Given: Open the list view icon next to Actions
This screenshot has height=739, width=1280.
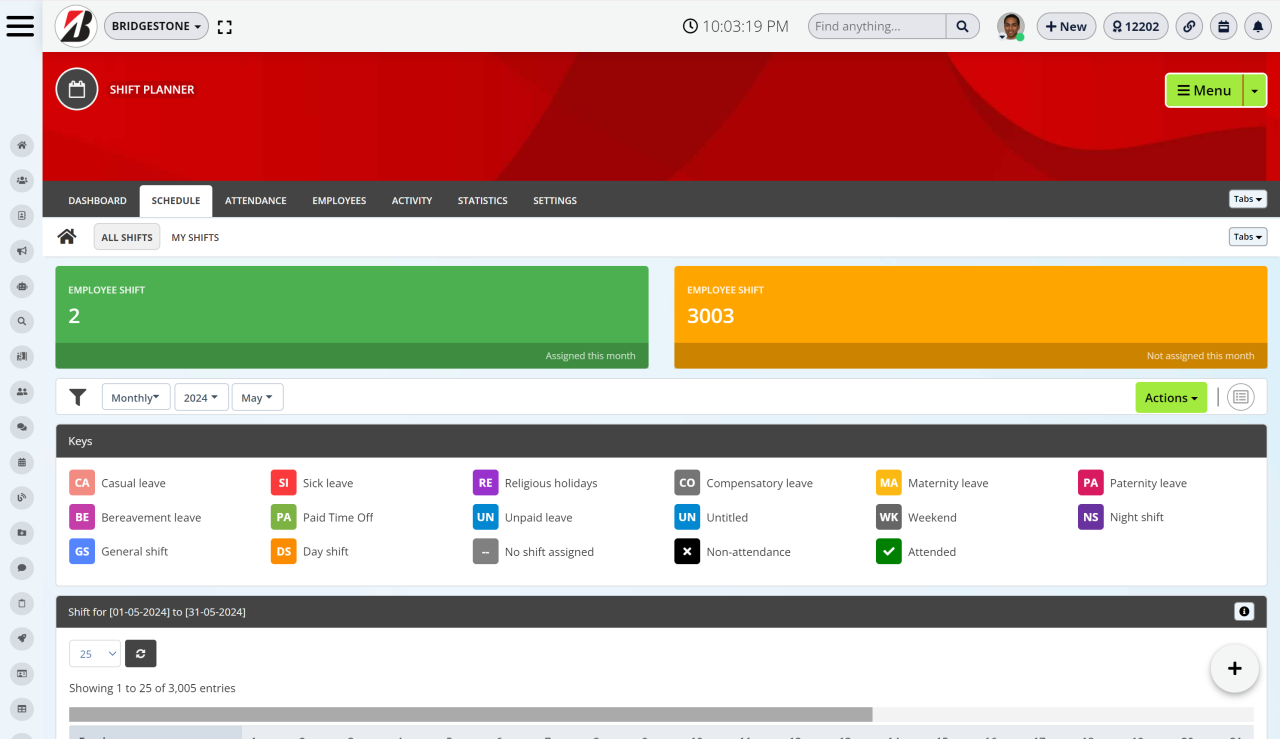Looking at the screenshot, I should (x=1240, y=397).
